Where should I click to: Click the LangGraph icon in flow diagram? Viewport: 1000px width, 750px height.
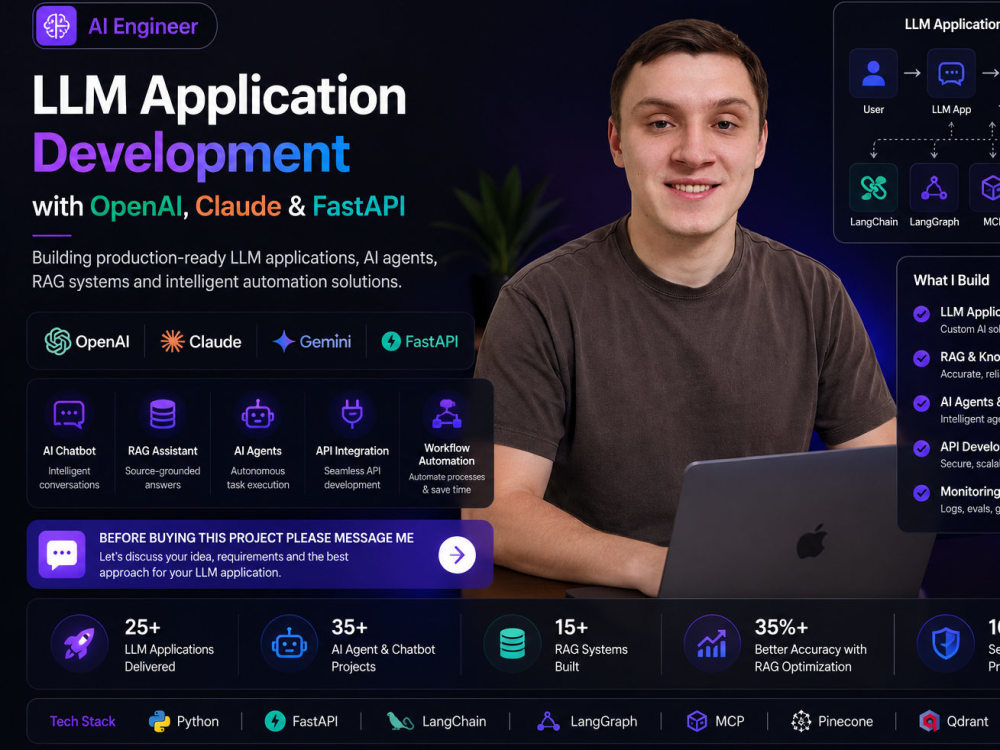click(934, 188)
